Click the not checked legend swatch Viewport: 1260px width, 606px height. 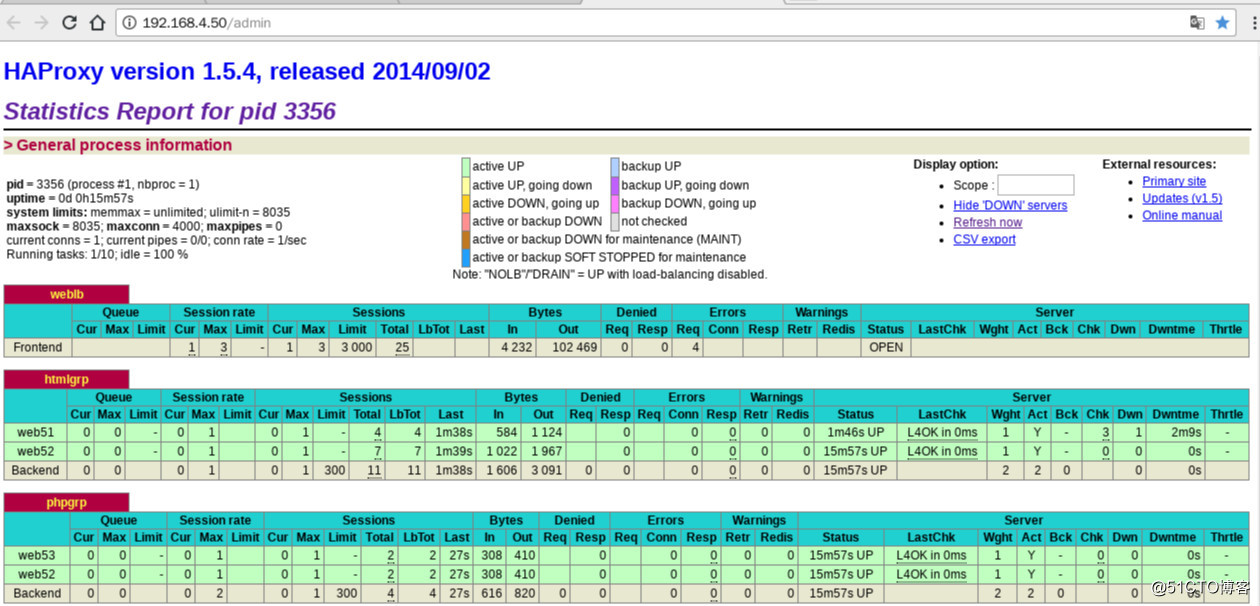pyautogui.click(x=615, y=221)
